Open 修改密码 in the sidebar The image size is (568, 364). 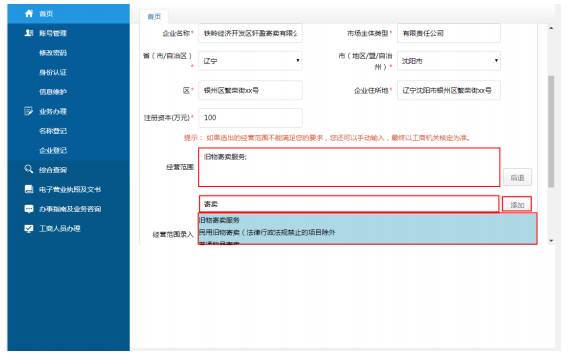[x=53, y=53]
